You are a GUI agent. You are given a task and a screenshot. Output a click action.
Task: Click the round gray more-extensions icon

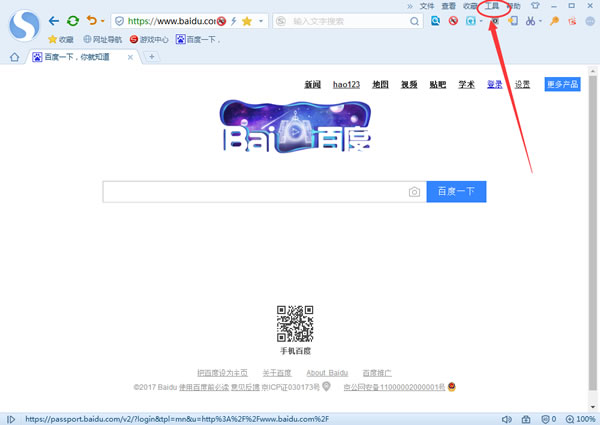click(x=590, y=21)
